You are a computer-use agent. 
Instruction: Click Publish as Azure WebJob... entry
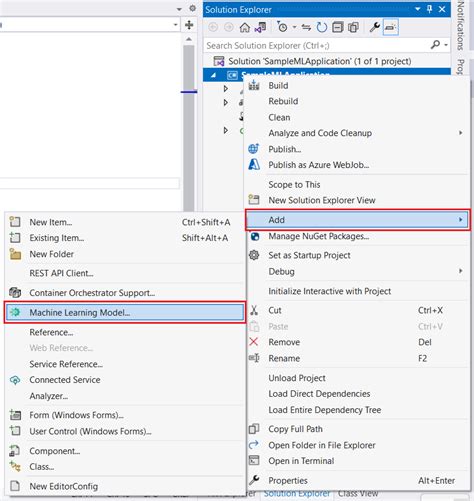click(357, 165)
